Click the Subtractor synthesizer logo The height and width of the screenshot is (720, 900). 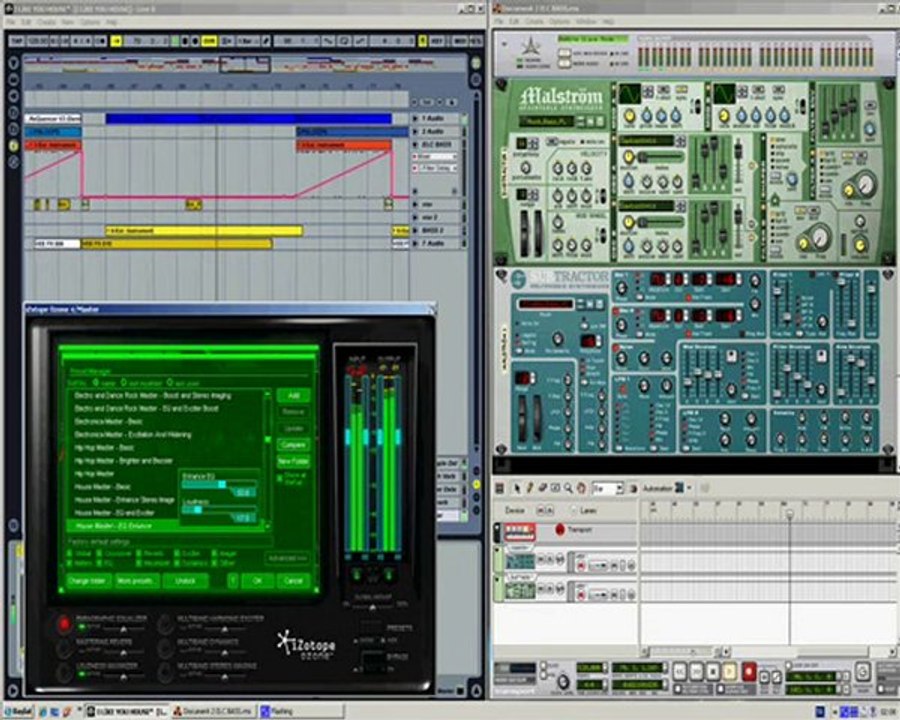click(x=560, y=280)
